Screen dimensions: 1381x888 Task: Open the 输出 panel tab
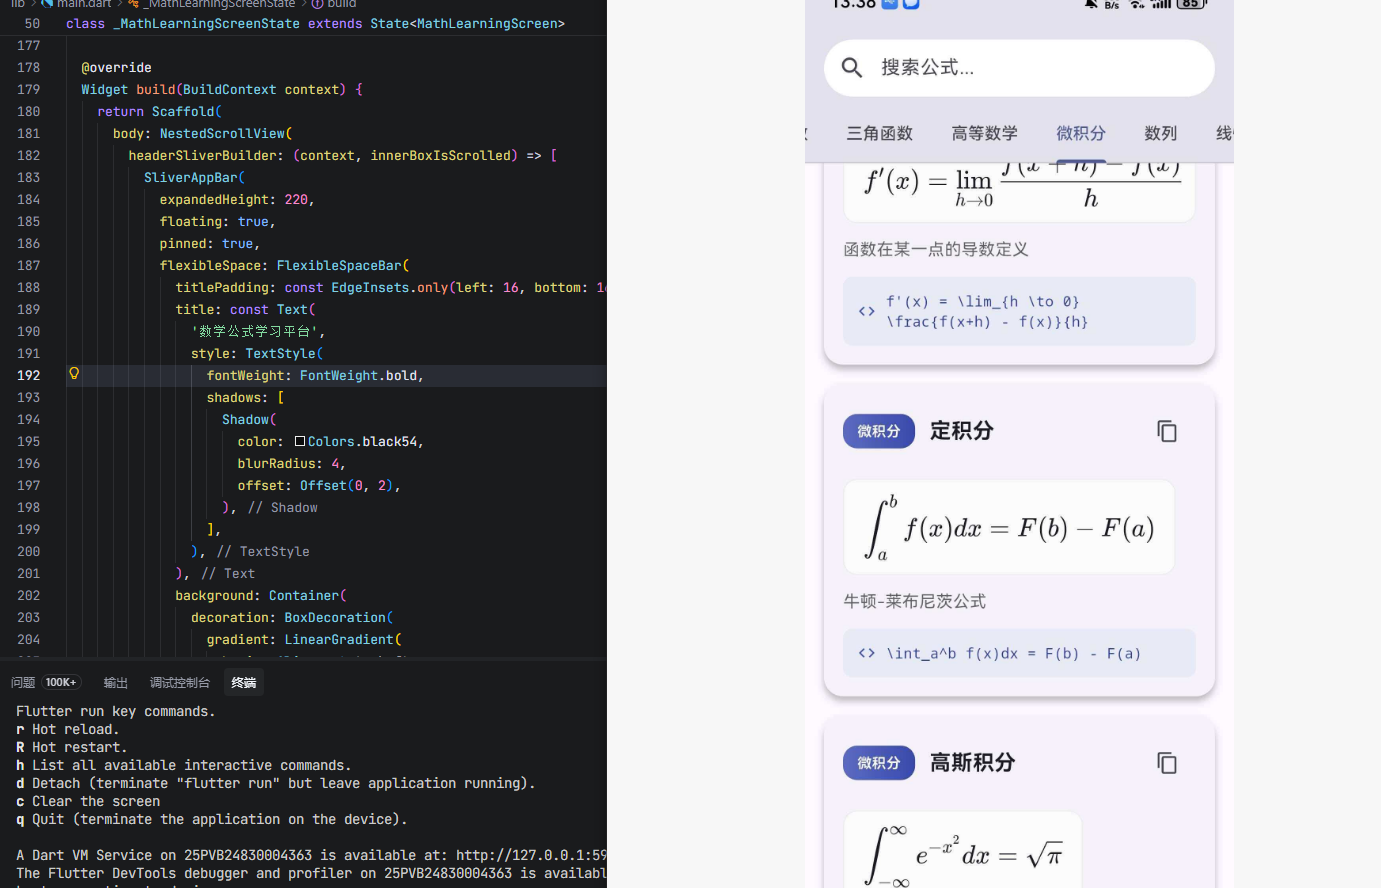(x=116, y=683)
